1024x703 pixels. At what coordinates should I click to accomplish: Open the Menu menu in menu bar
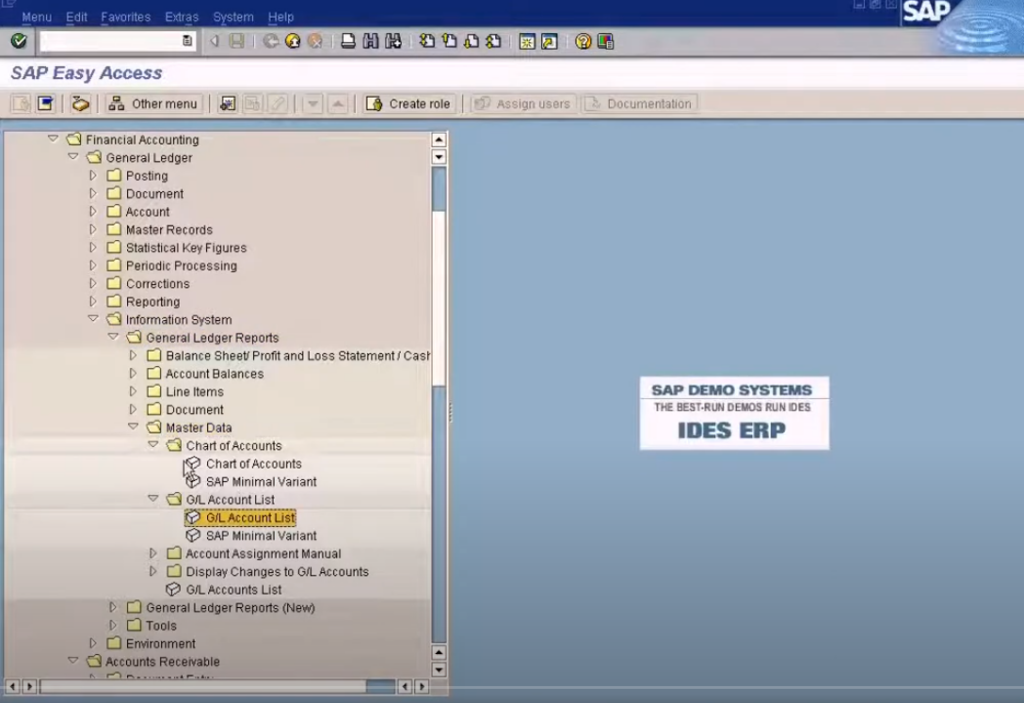pos(37,17)
